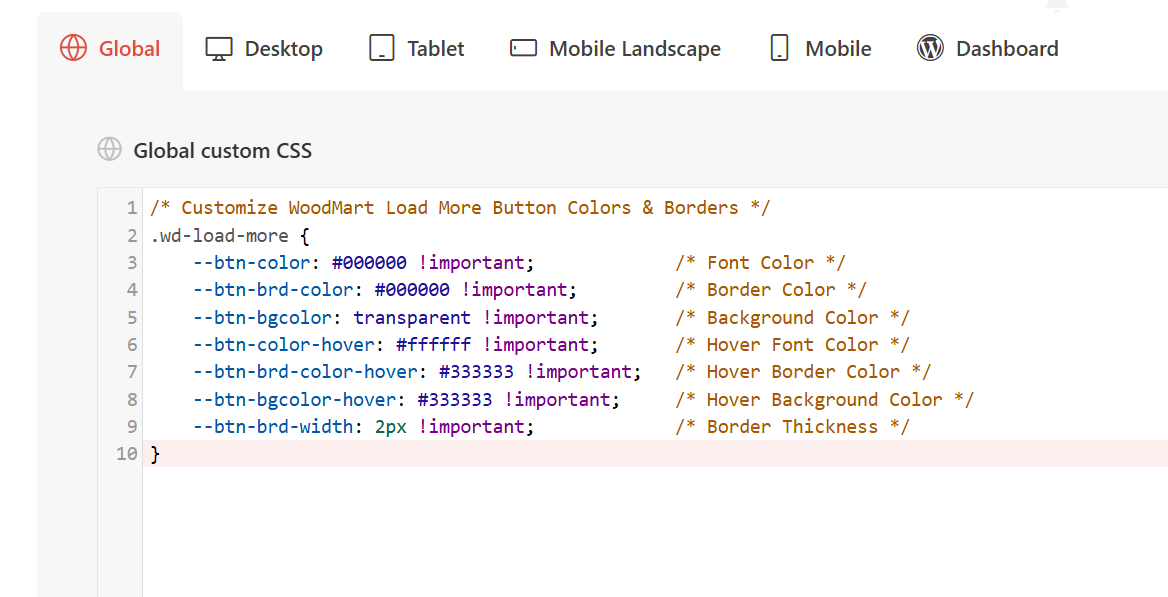Place cursor in the comment on line 1

tap(460, 208)
